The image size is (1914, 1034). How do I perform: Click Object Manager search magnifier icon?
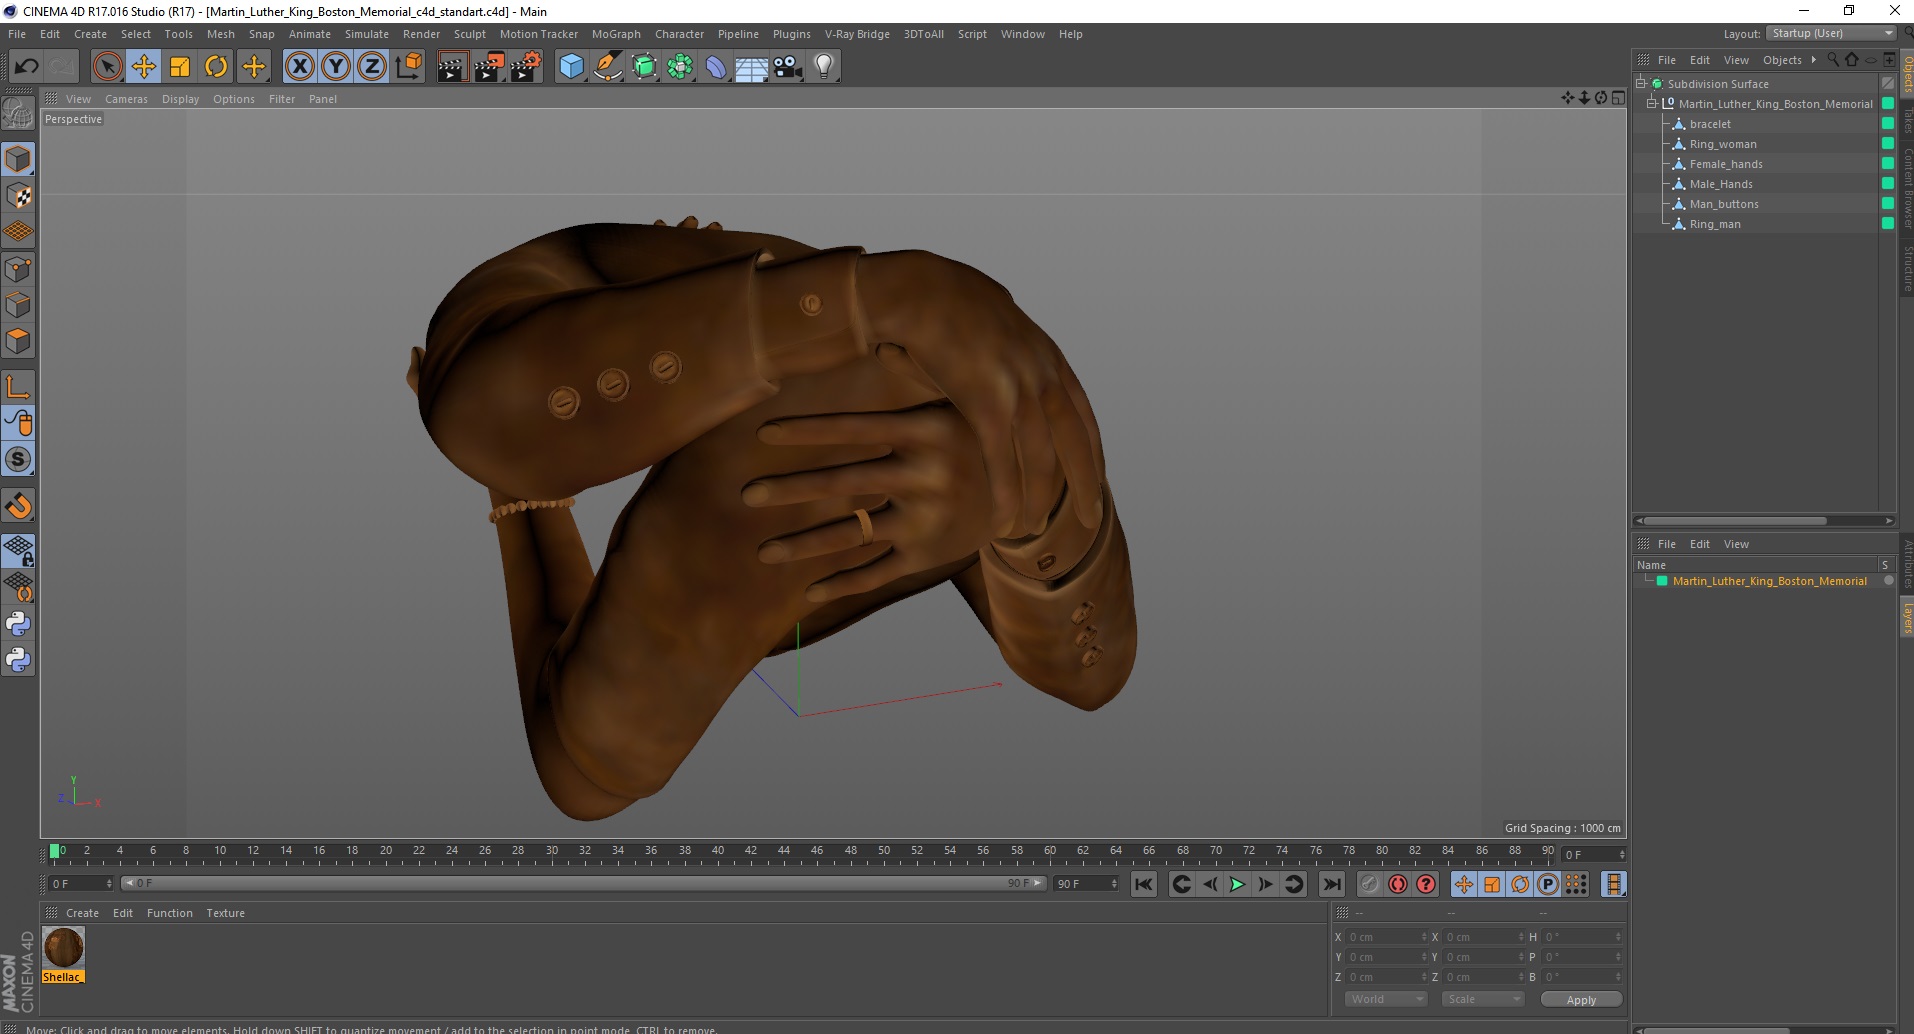point(1833,60)
